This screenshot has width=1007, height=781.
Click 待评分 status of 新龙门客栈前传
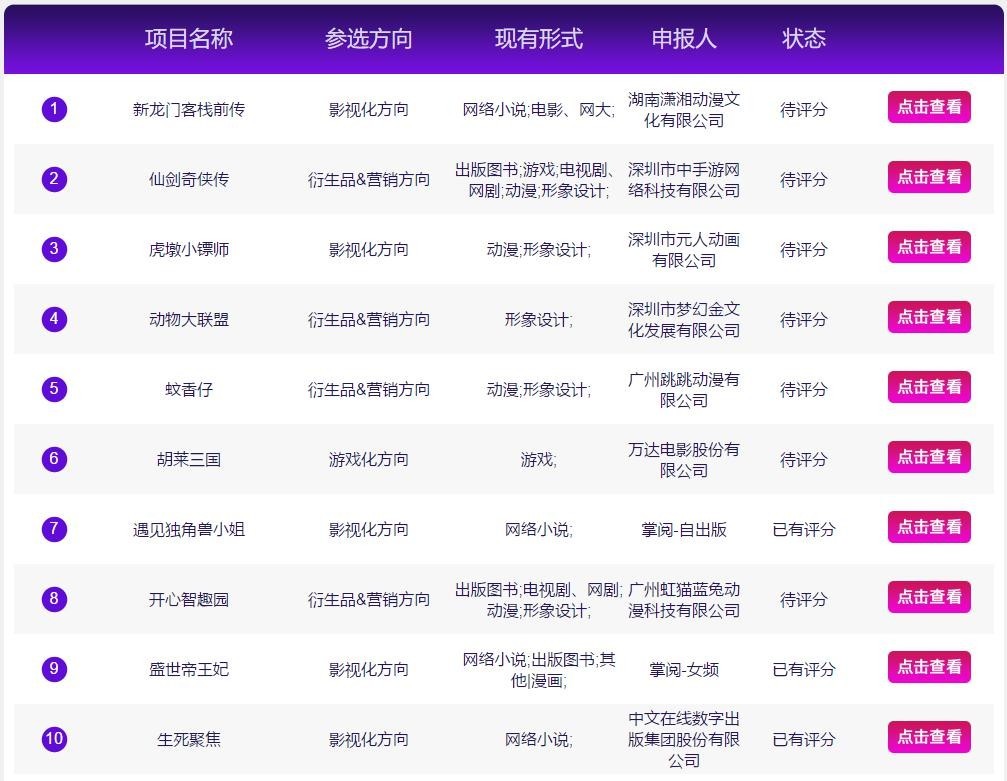pyautogui.click(x=804, y=110)
